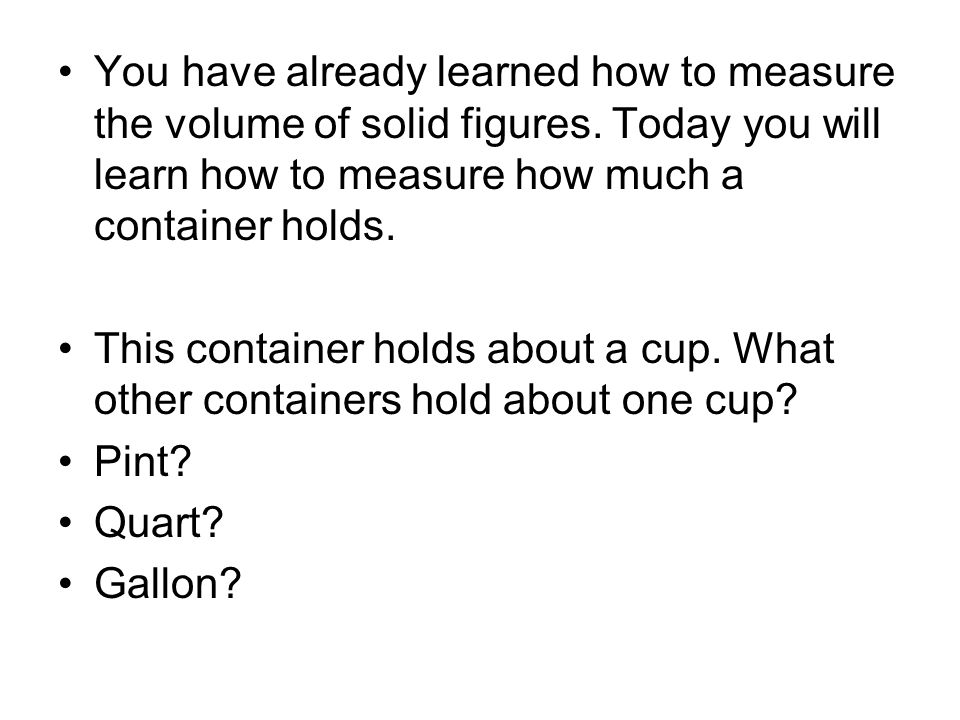
Task: Click the bullet point before 'Pint?'
Action: tap(66, 461)
